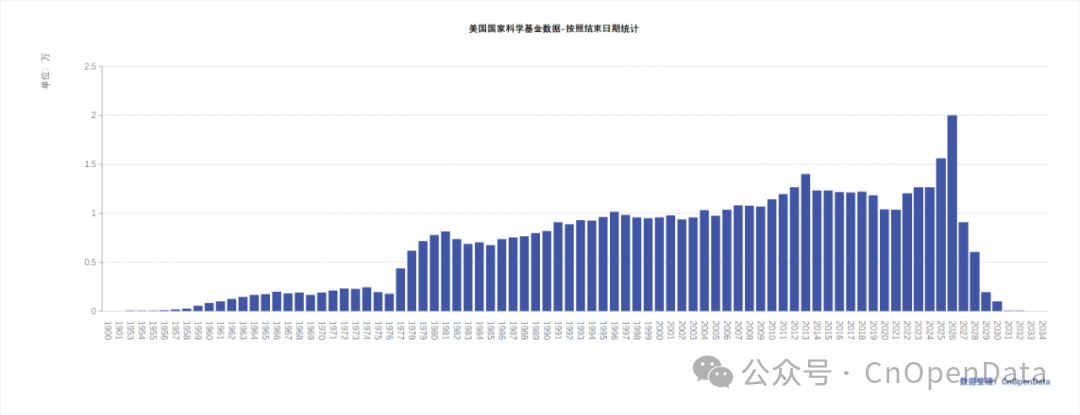Click the bar for year 1977

click(x=401, y=290)
